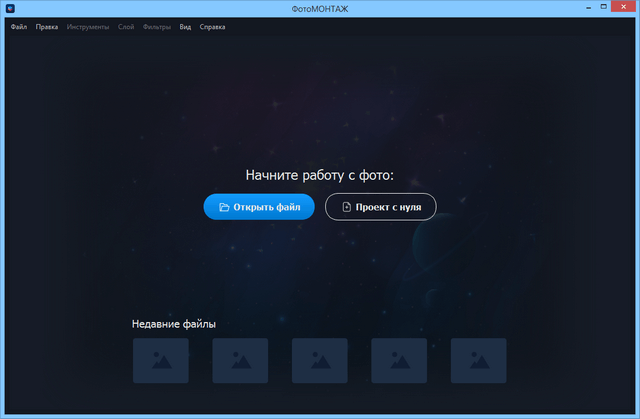
Task: Pick the last recent file thumbnail
Action: (x=478, y=360)
